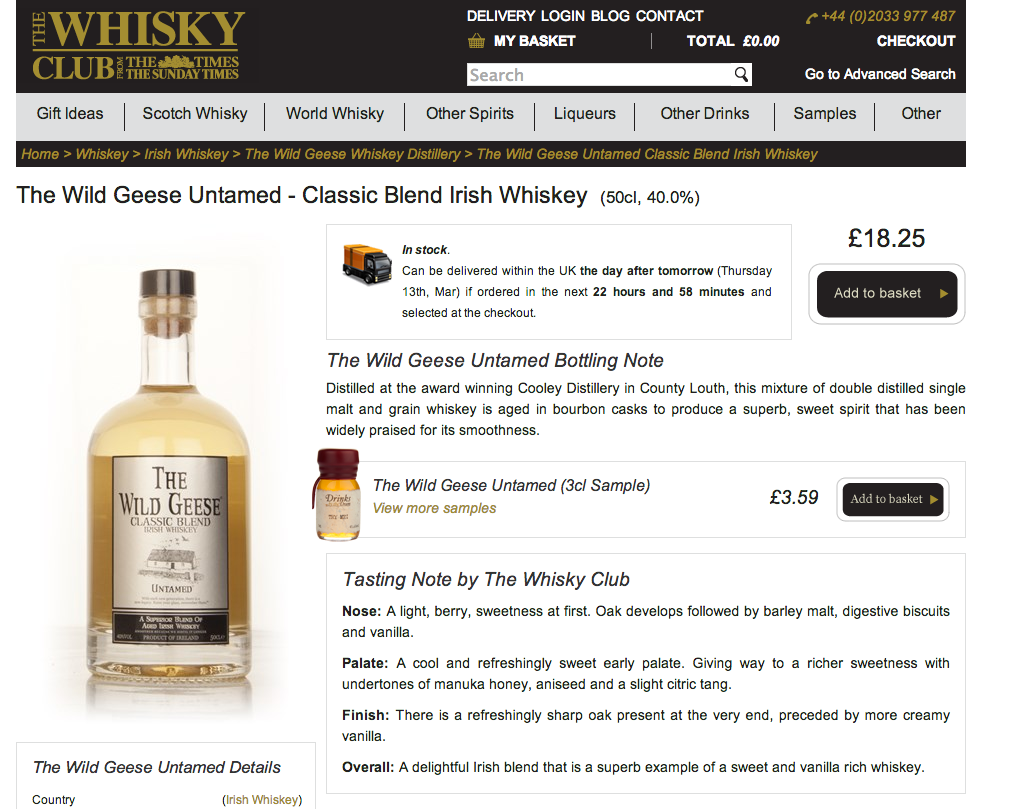Go to Advanced Search

tap(880, 74)
